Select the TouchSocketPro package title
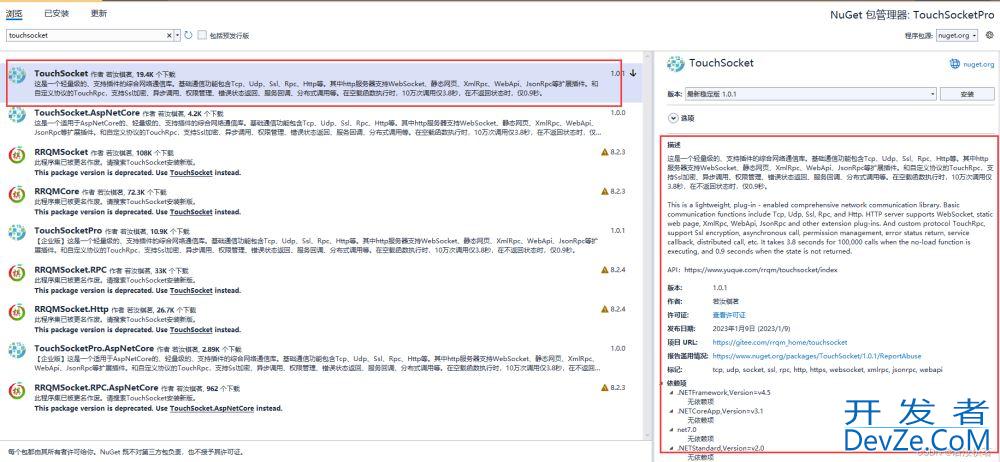The height and width of the screenshot is (462, 1000). pos(68,230)
